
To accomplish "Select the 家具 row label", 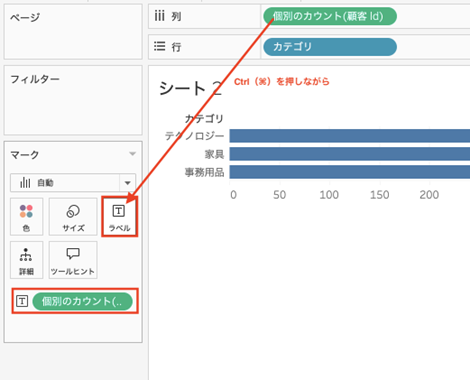I will point(214,154).
